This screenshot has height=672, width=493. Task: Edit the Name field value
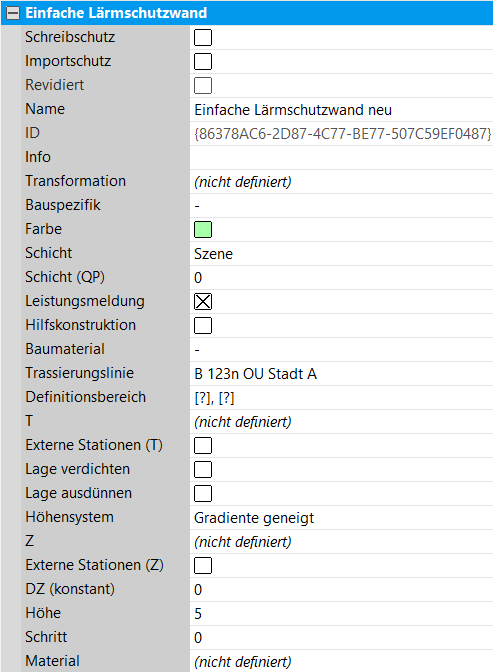[341, 110]
